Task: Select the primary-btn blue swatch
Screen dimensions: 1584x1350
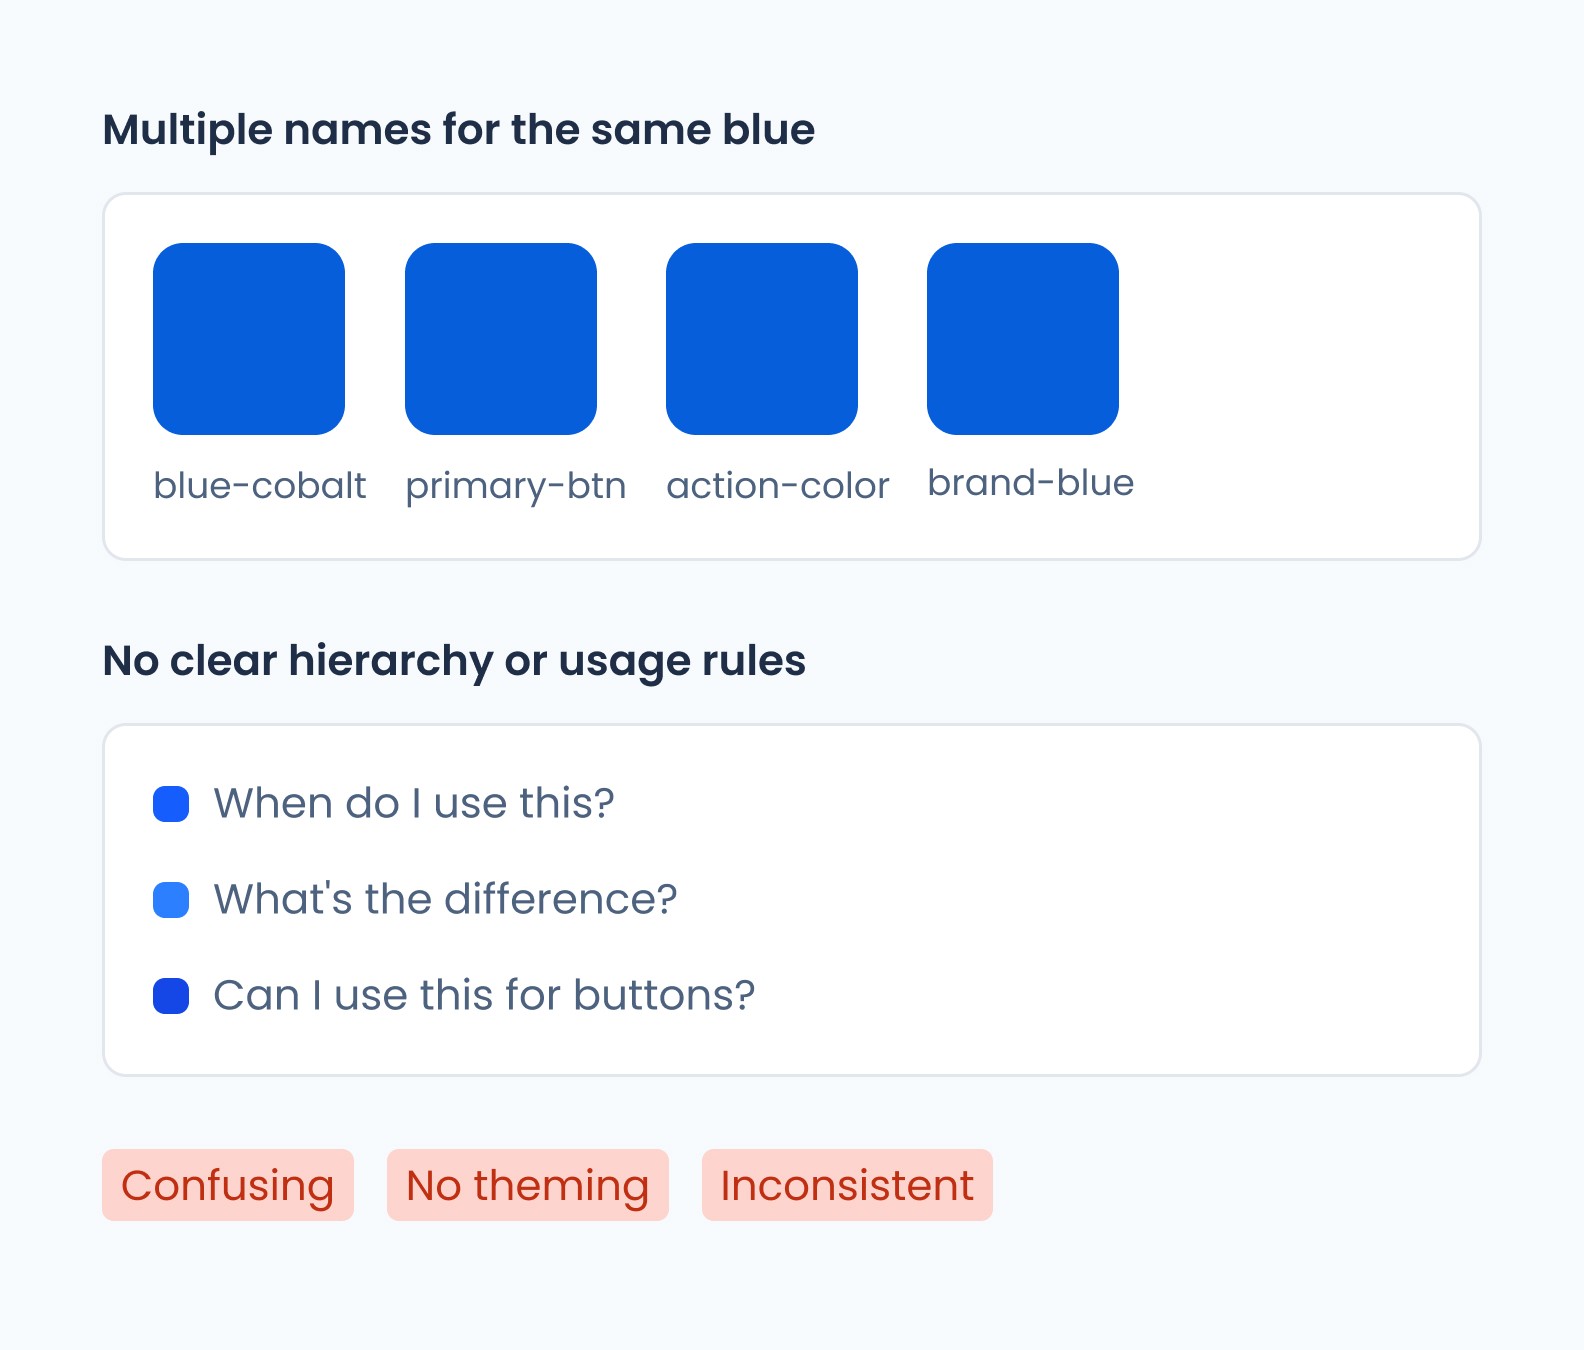Action: (501, 339)
